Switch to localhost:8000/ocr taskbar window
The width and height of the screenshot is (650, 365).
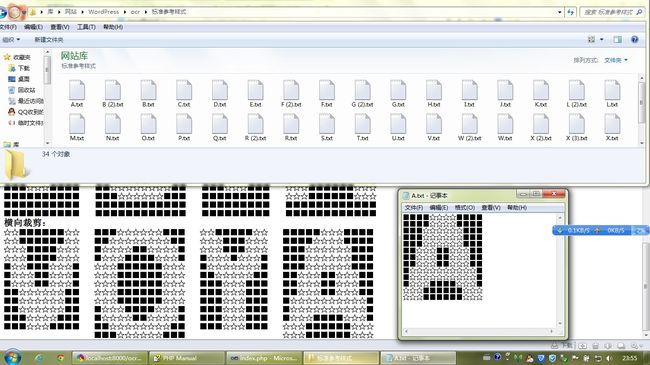[x=109, y=358]
